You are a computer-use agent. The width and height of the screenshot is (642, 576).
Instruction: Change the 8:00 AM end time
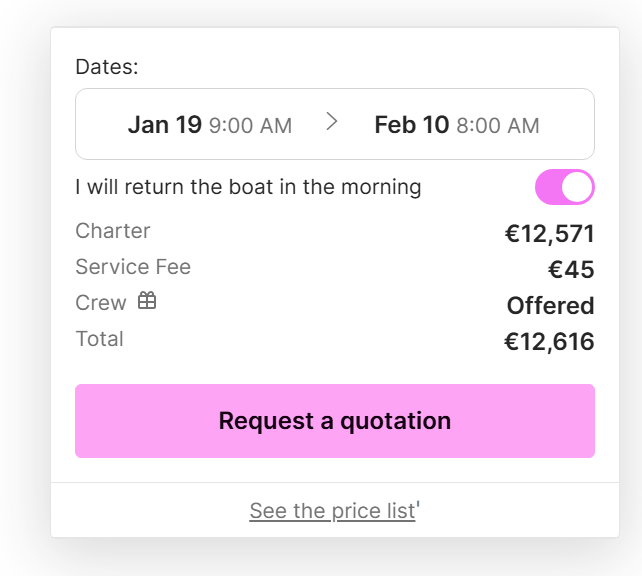point(497,126)
